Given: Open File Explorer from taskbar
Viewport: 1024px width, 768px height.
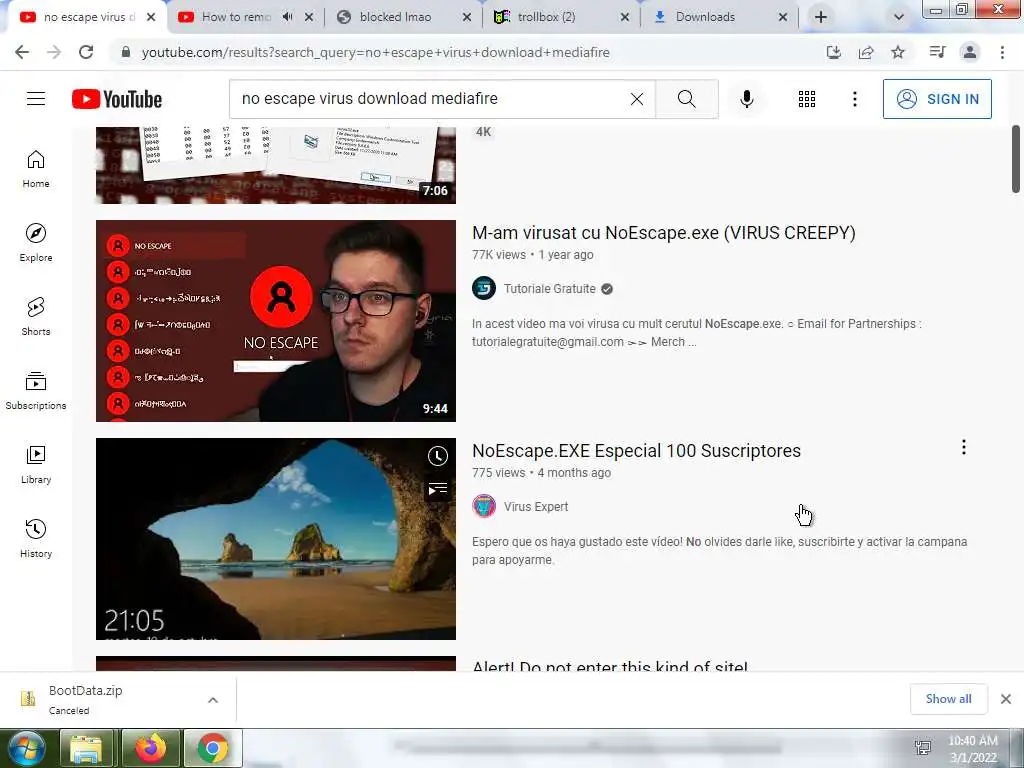Looking at the screenshot, I should [x=86, y=748].
